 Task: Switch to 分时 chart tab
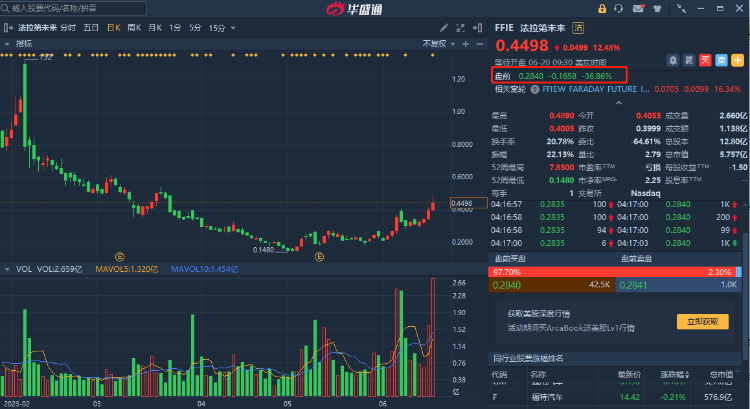coord(68,28)
